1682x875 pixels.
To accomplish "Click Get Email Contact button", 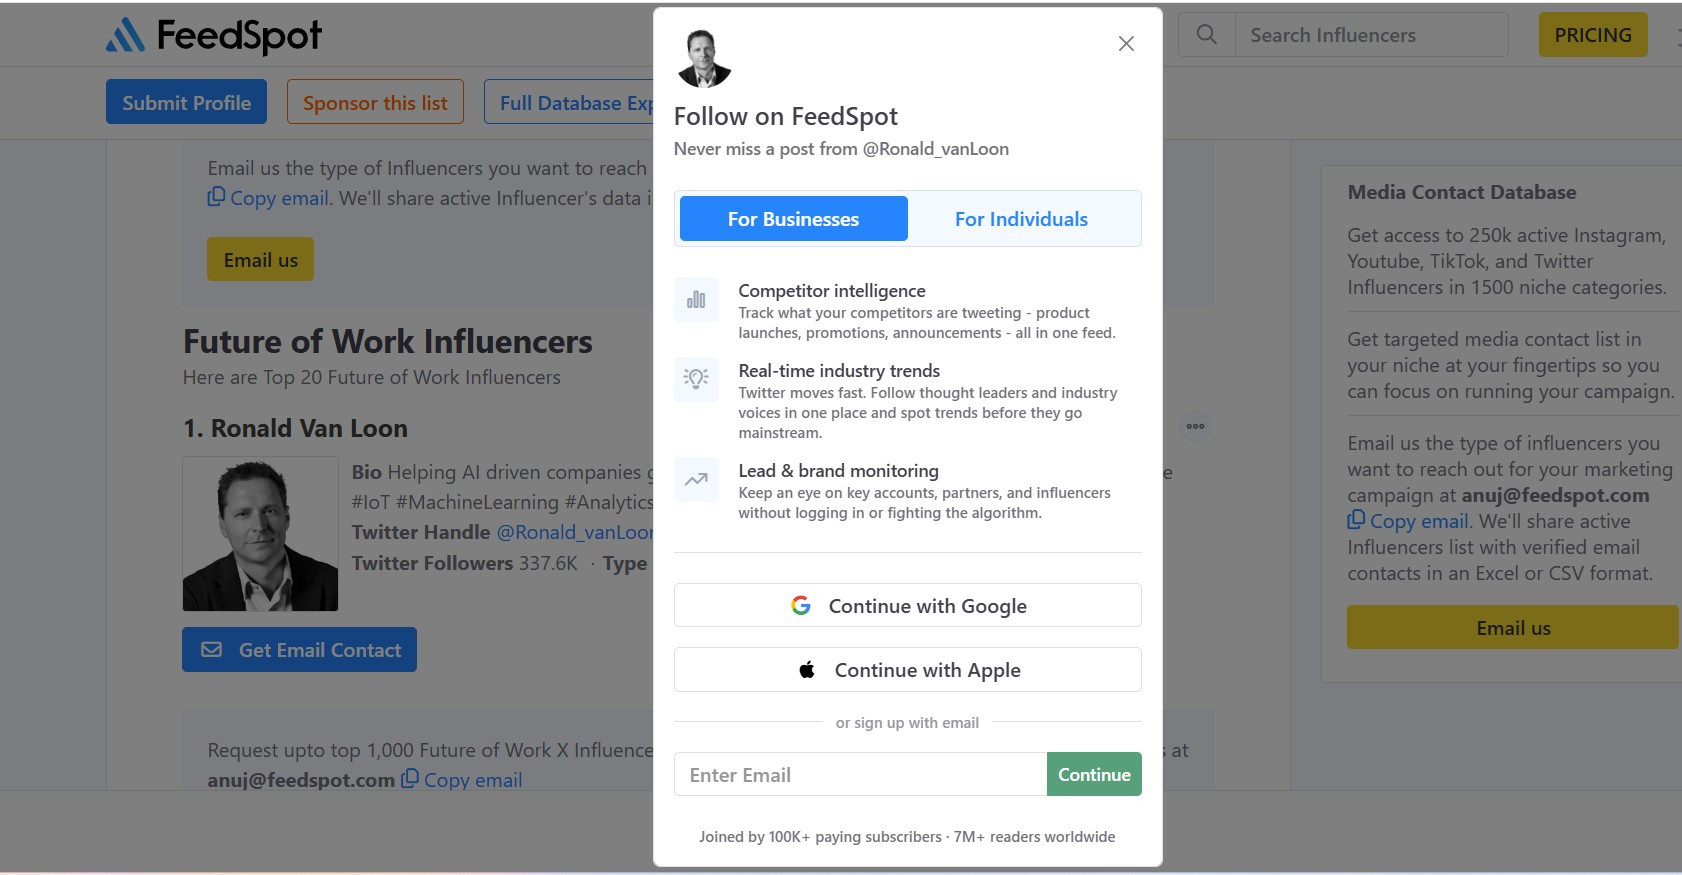I will click(x=299, y=650).
